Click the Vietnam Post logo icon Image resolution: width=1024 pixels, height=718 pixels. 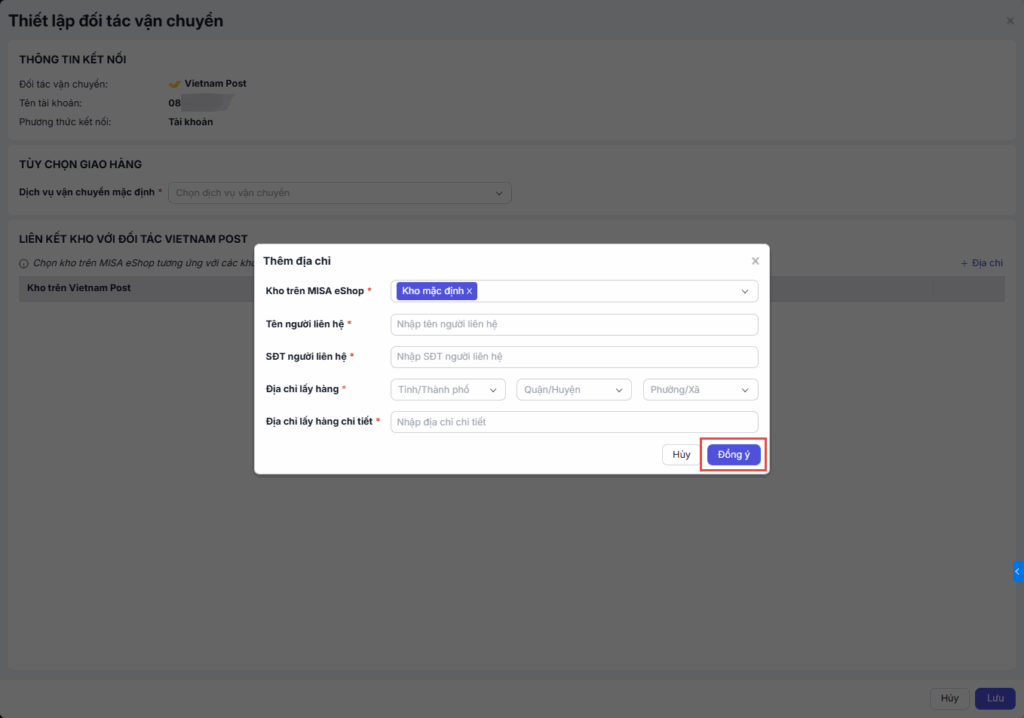point(174,84)
